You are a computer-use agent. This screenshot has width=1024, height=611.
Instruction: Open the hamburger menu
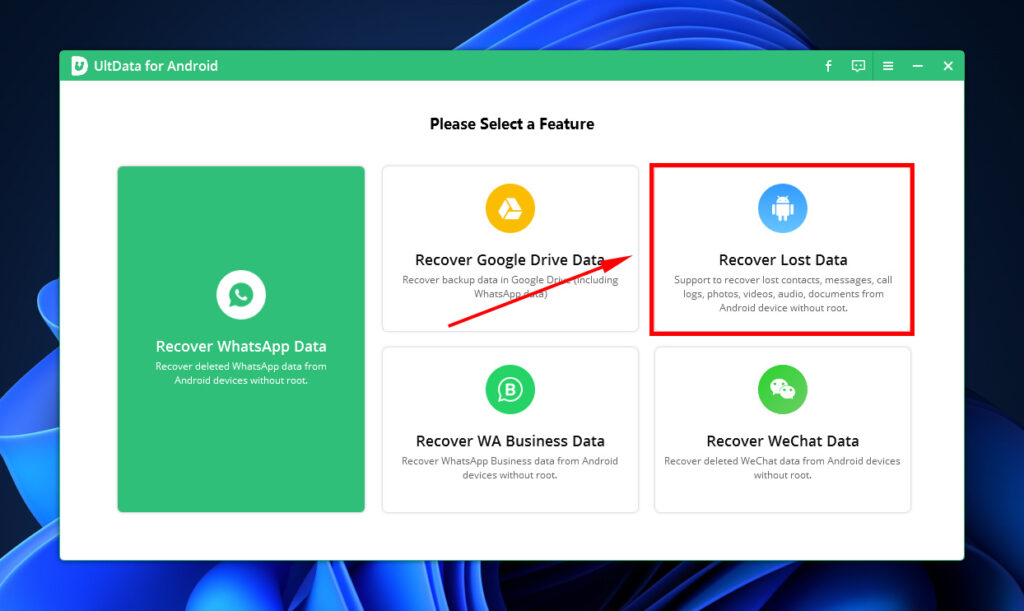(x=887, y=65)
